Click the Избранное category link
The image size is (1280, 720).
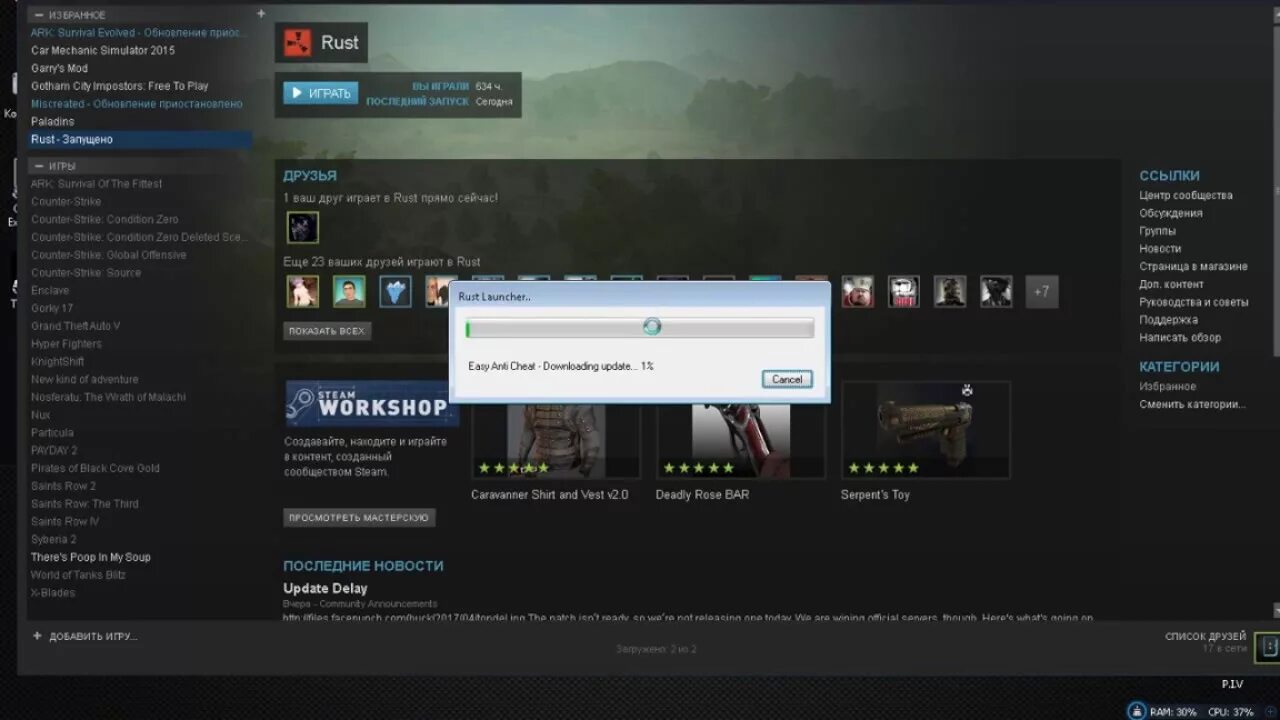click(1167, 386)
